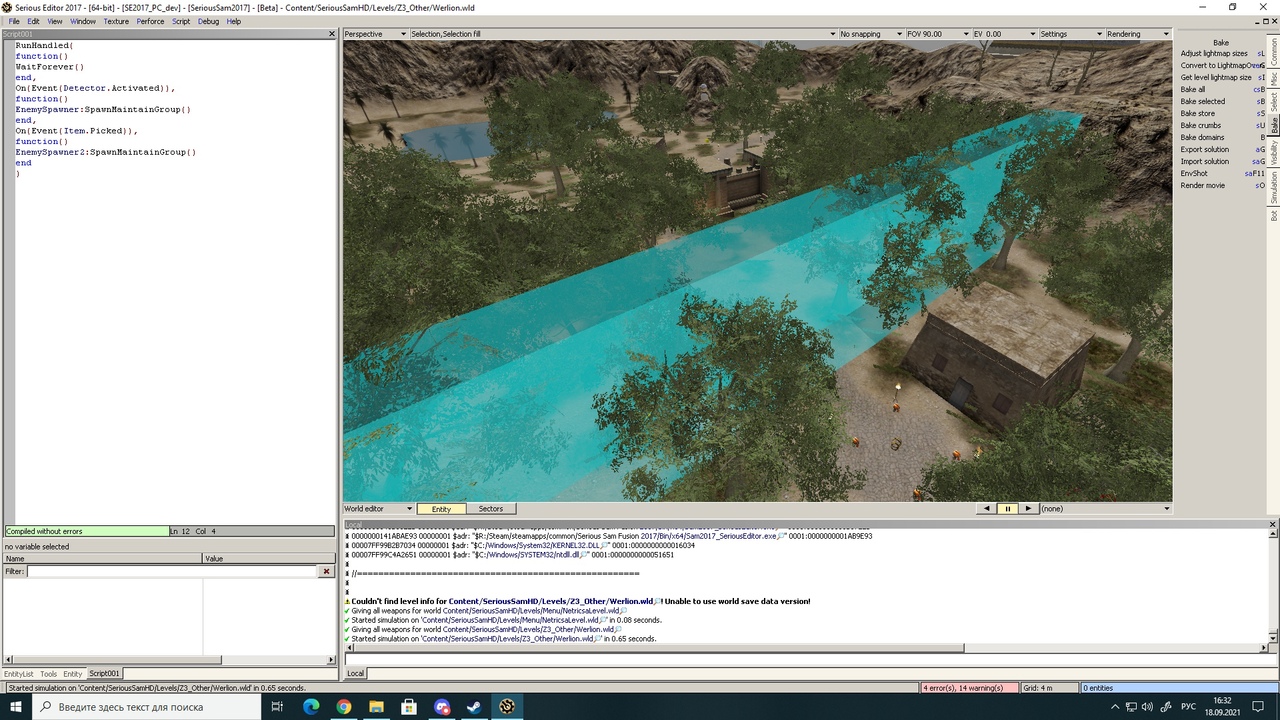Open the Help menu
Viewport: 1280px width, 720px height.
234,21
